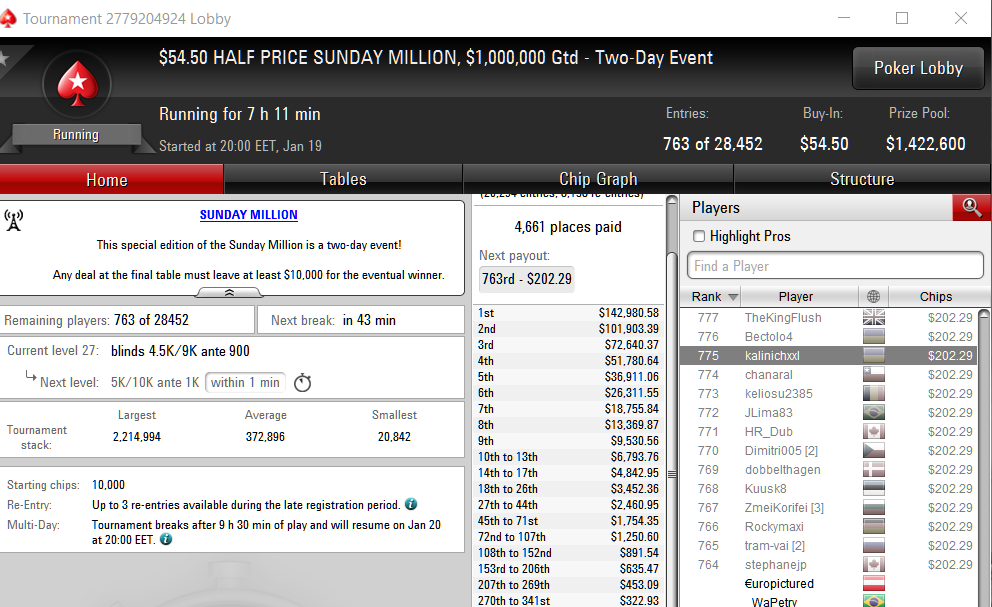992x607 pixels.
Task: Click the '10th to 13th' payout row
Action: (x=568, y=457)
